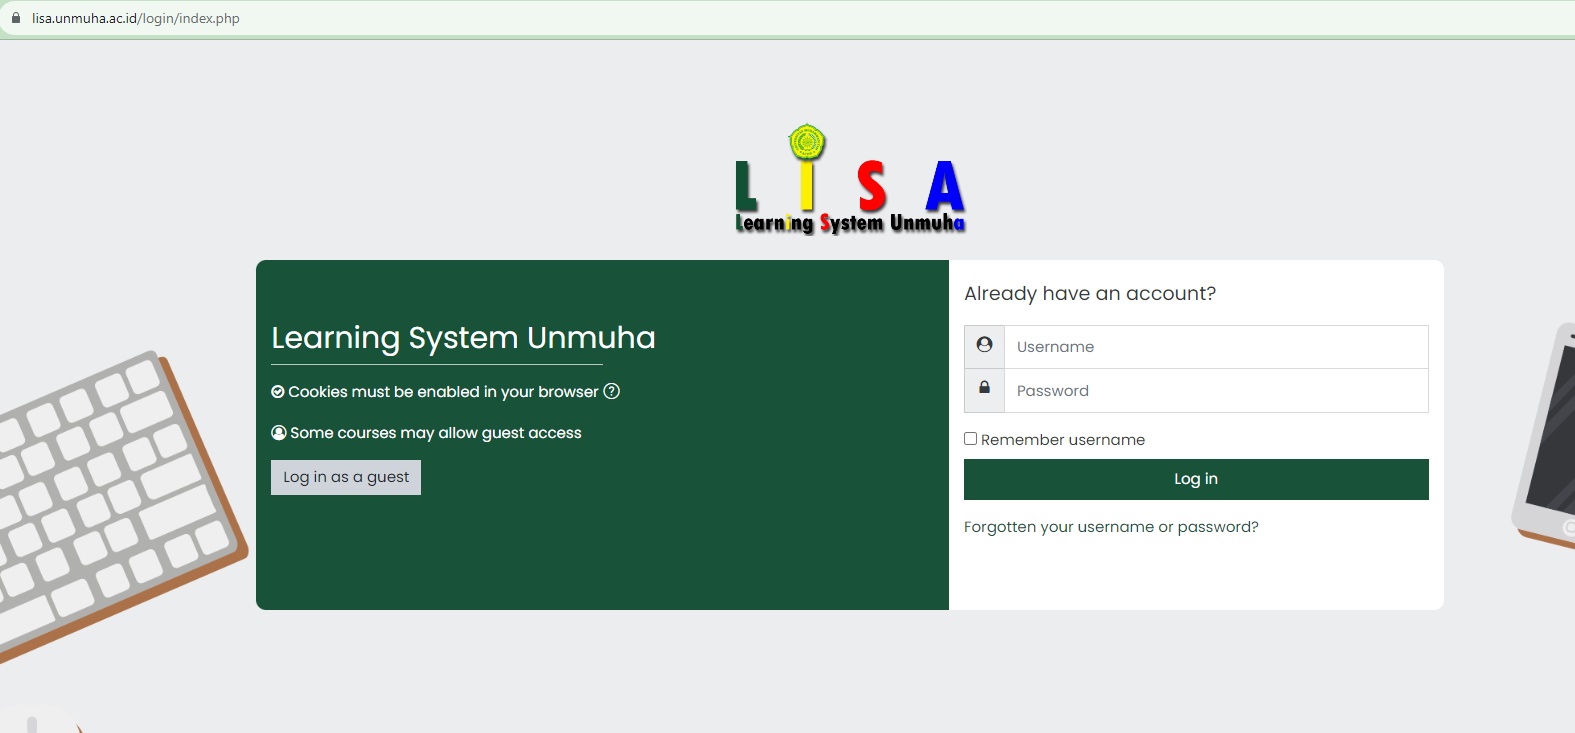Click 'Cookies must be enabled in your browser' text
The height and width of the screenshot is (733, 1575).
click(443, 392)
